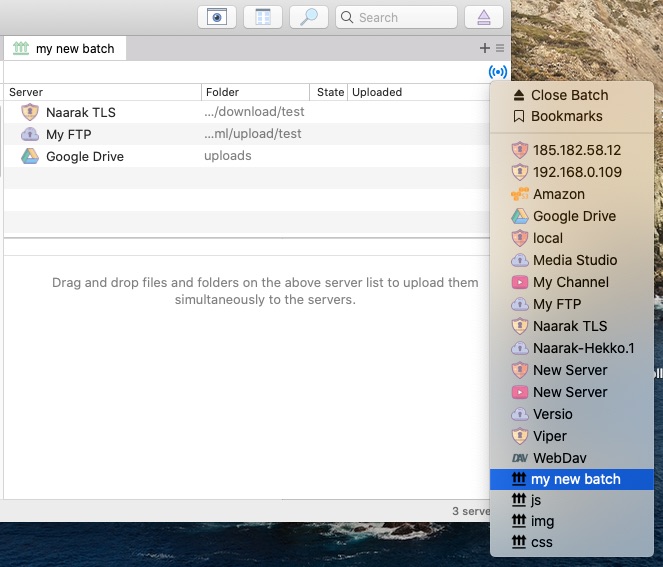This screenshot has width=663, height=567.
Task: Choose 185.182.58.12 in the popup menu
Action: (572, 150)
